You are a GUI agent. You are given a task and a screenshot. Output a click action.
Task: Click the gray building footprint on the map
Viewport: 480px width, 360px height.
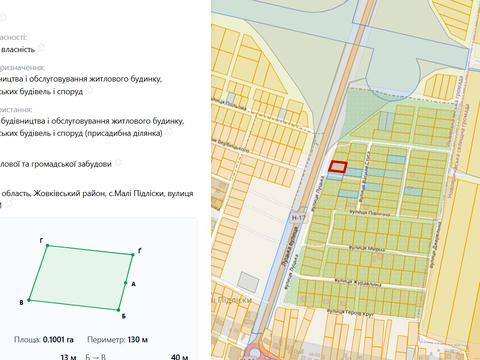[x=249, y=282]
